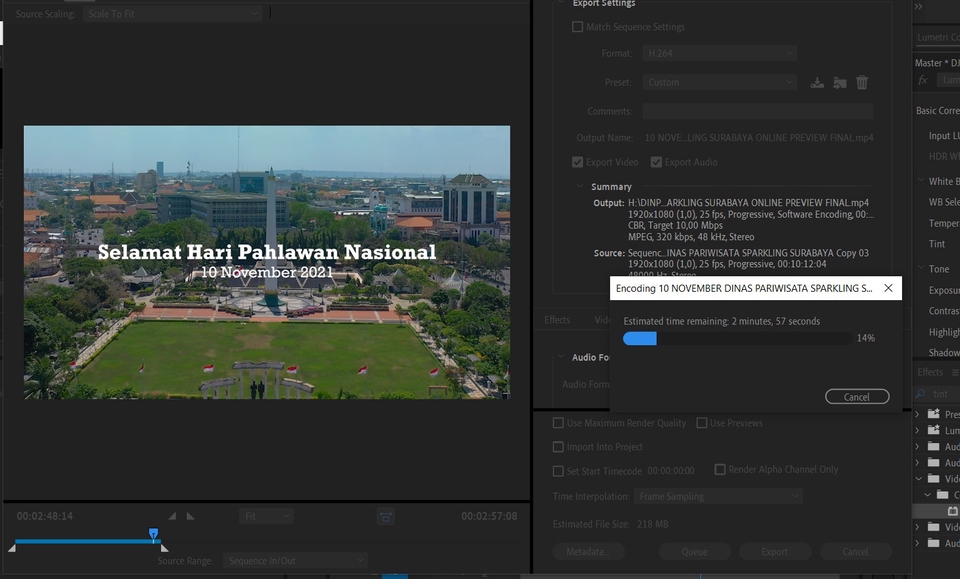Click the Delete Preset trash icon

click(862, 83)
